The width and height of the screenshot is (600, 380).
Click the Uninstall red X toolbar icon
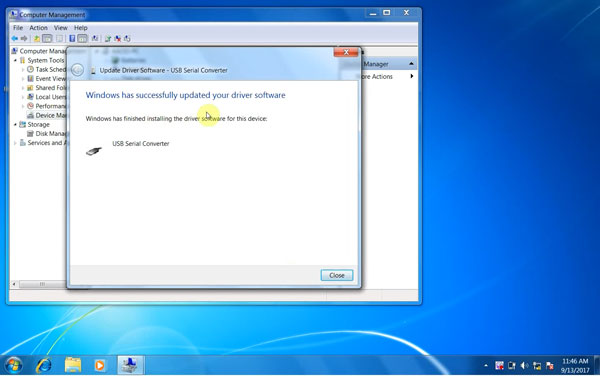pyautogui.click(x=118, y=38)
